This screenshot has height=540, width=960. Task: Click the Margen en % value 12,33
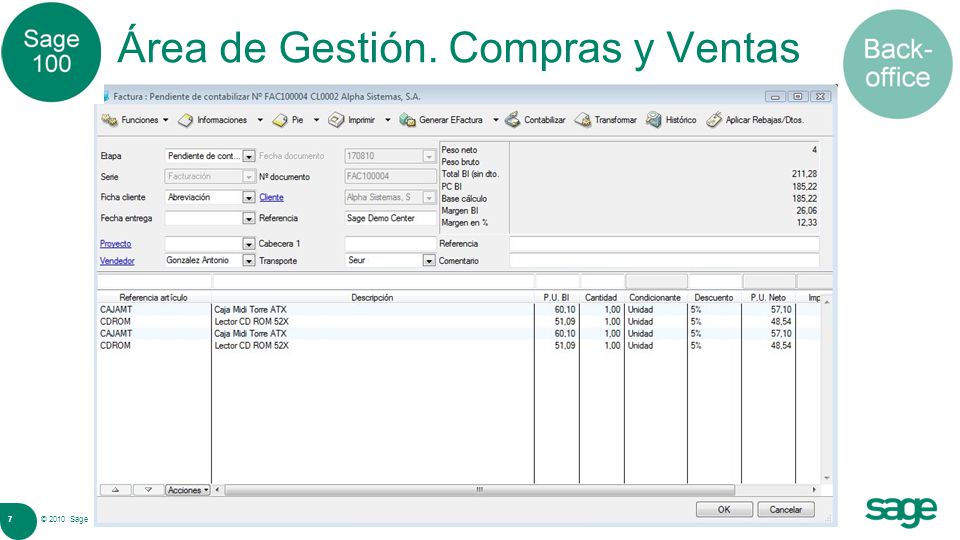point(806,223)
